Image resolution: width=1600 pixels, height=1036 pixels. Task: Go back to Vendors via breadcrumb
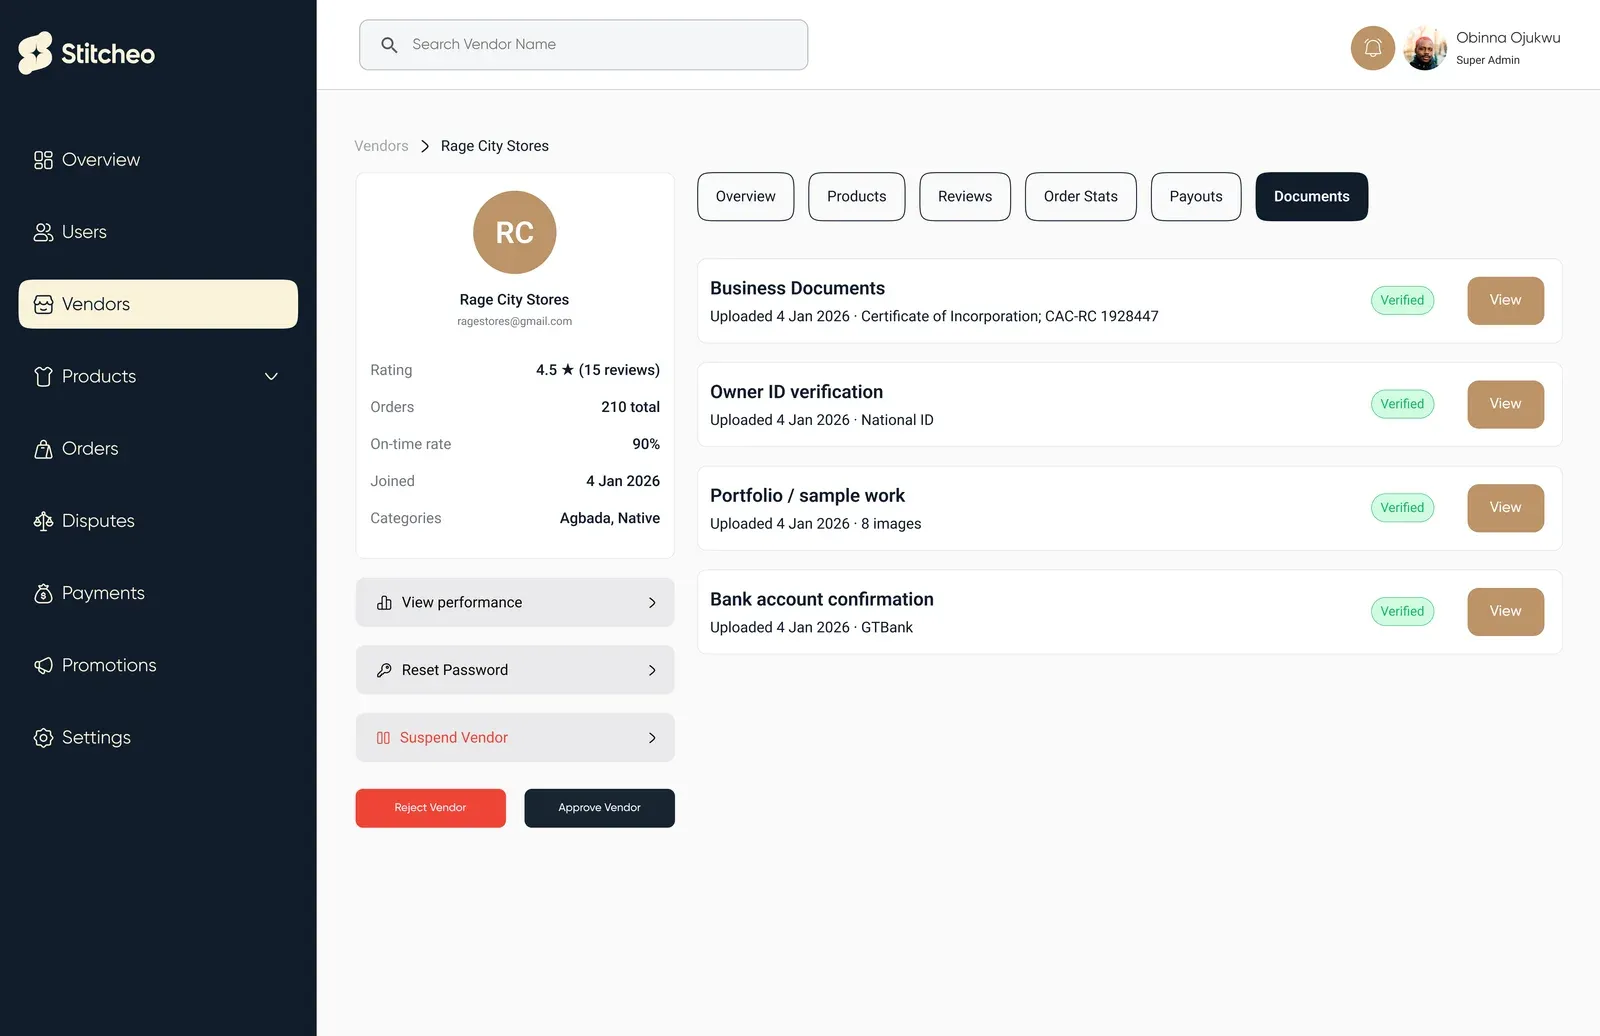pos(381,146)
